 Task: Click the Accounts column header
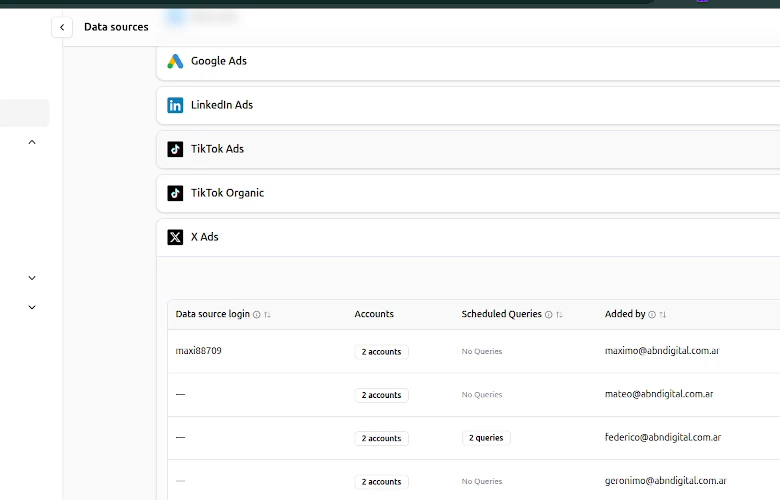click(x=374, y=314)
